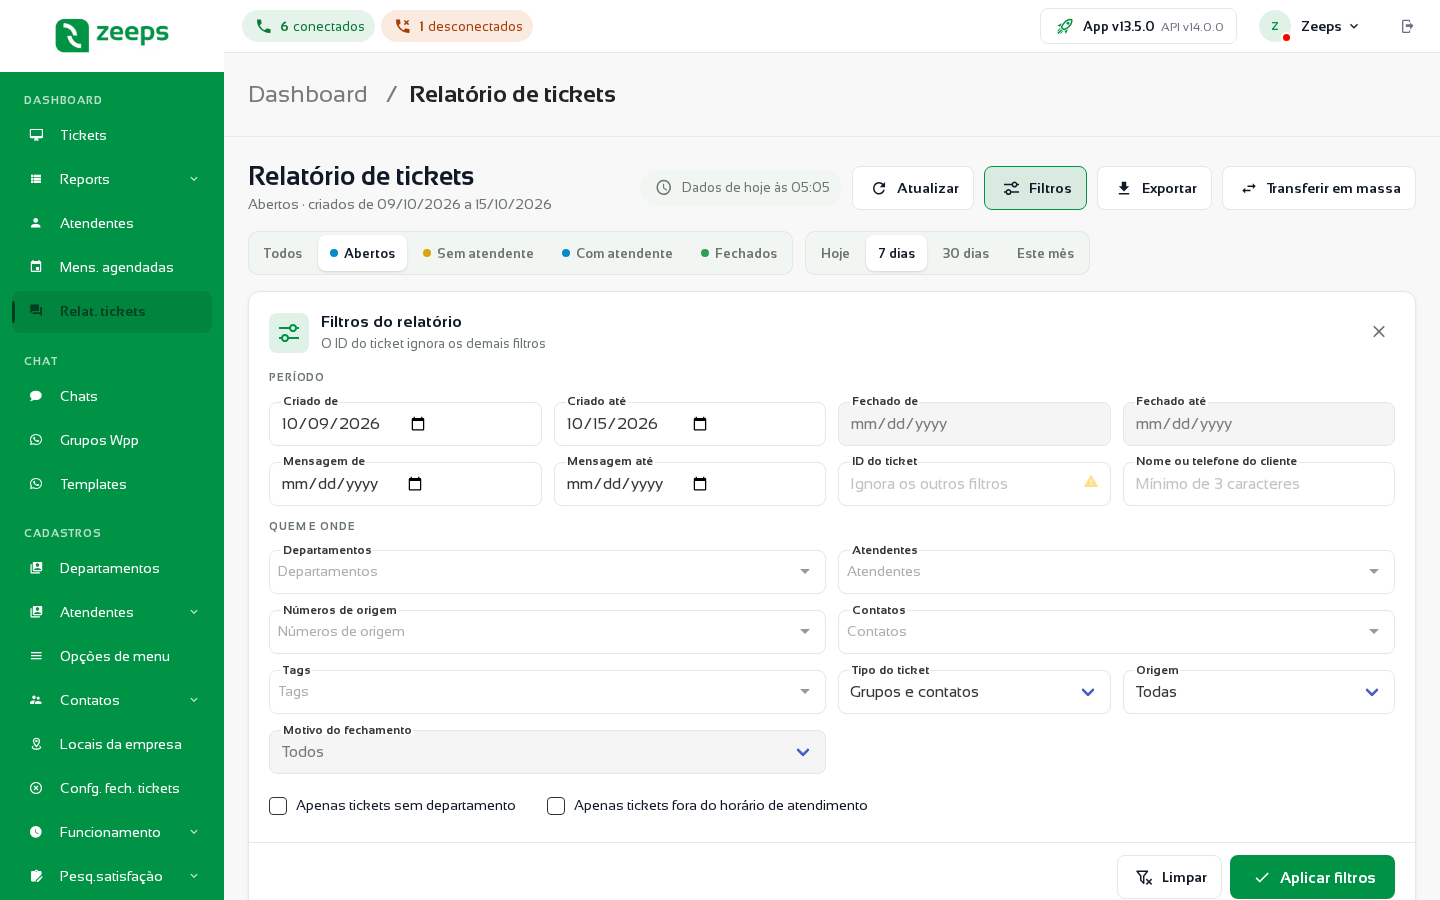Open the Zeeps user account menu
Image resolution: width=1440 pixels, height=900 pixels.
(1310, 26)
